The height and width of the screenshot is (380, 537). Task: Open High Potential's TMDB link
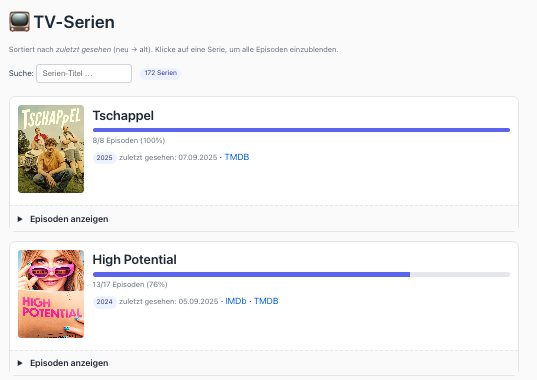(x=266, y=301)
